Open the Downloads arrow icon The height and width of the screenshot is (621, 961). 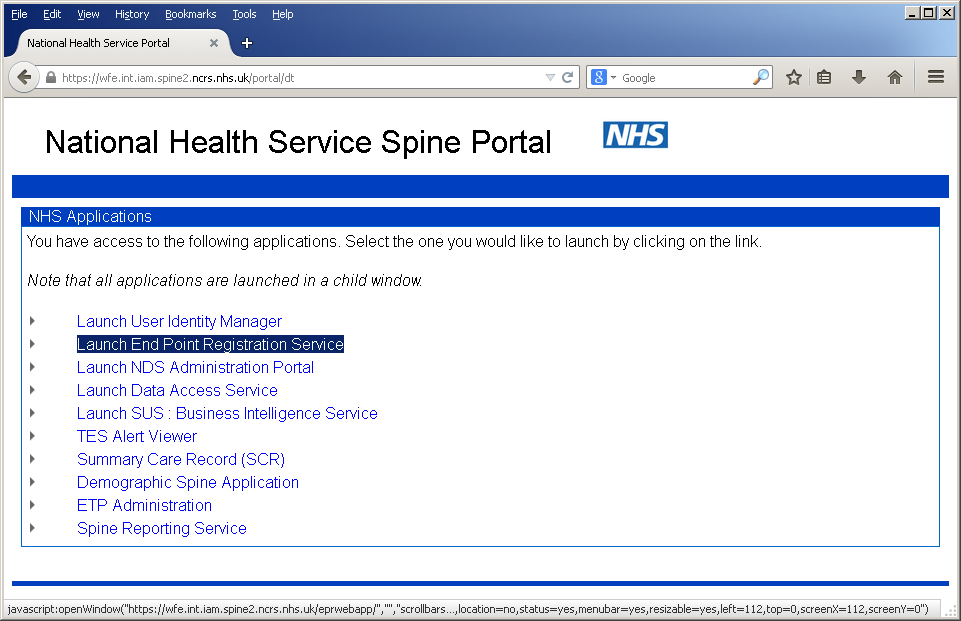[x=859, y=77]
